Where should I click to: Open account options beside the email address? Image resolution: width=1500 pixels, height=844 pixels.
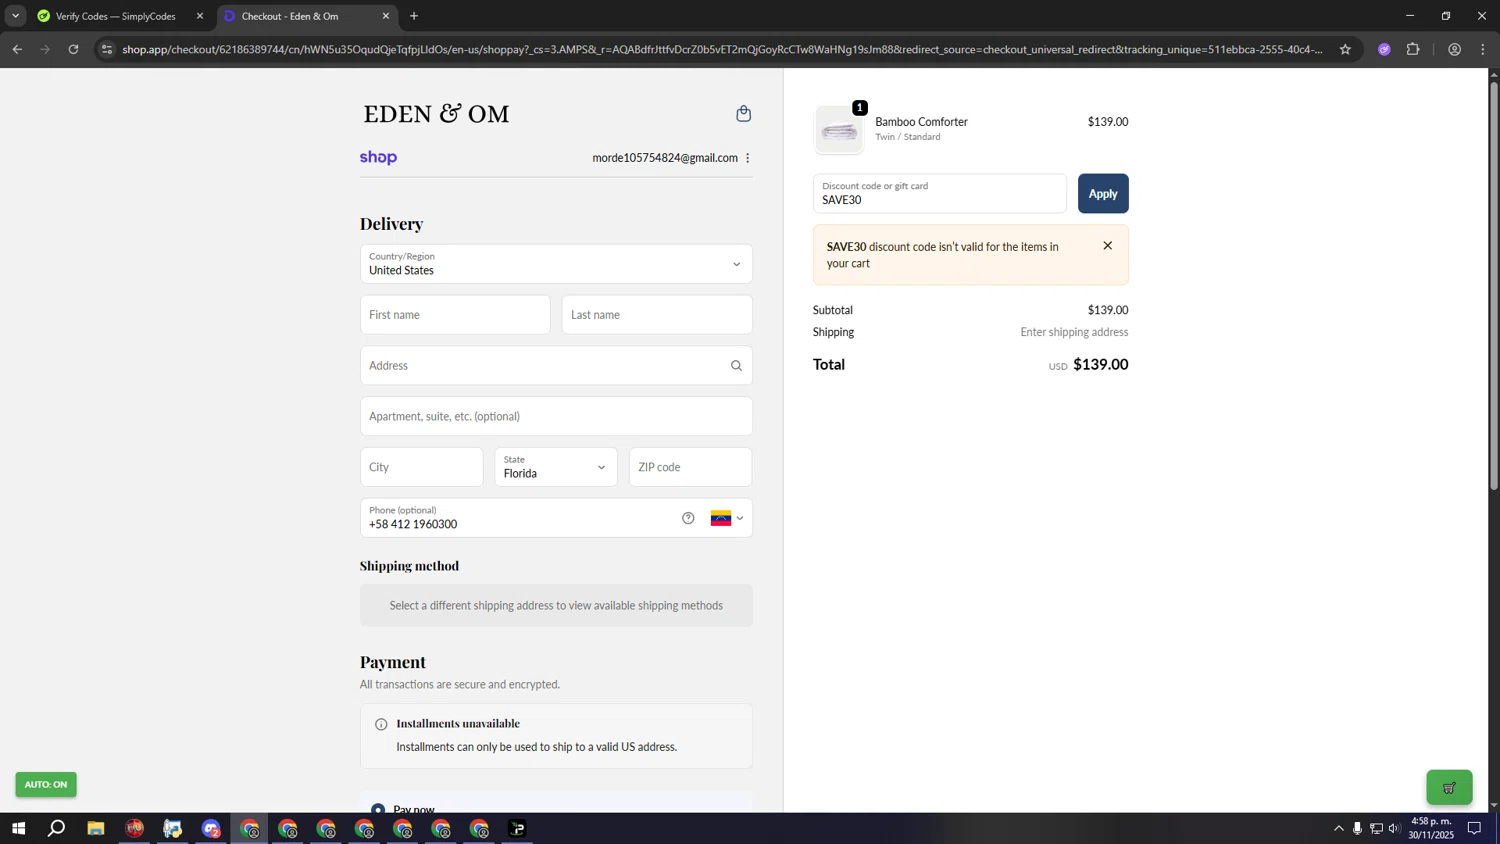(747, 158)
